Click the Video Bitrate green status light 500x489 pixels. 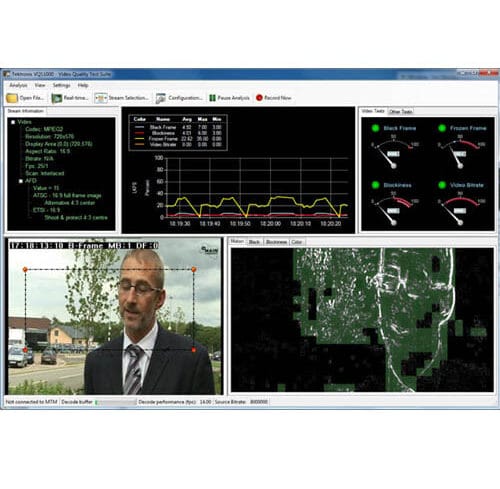click(x=442, y=185)
